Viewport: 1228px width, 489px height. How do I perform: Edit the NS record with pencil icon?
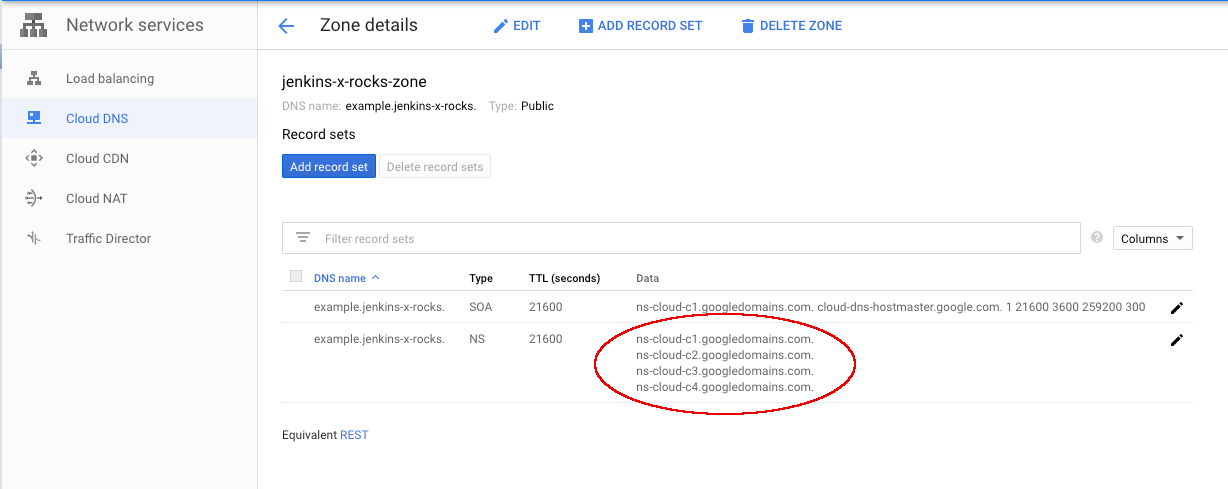(1177, 340)
